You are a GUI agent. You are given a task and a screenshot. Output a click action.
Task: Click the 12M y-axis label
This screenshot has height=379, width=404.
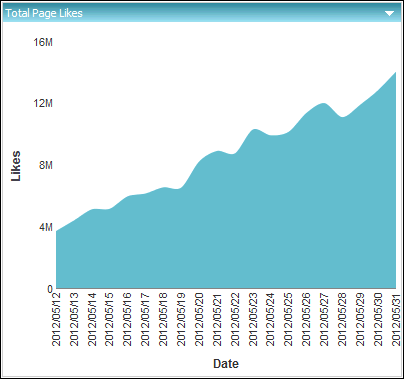point(43,103)
